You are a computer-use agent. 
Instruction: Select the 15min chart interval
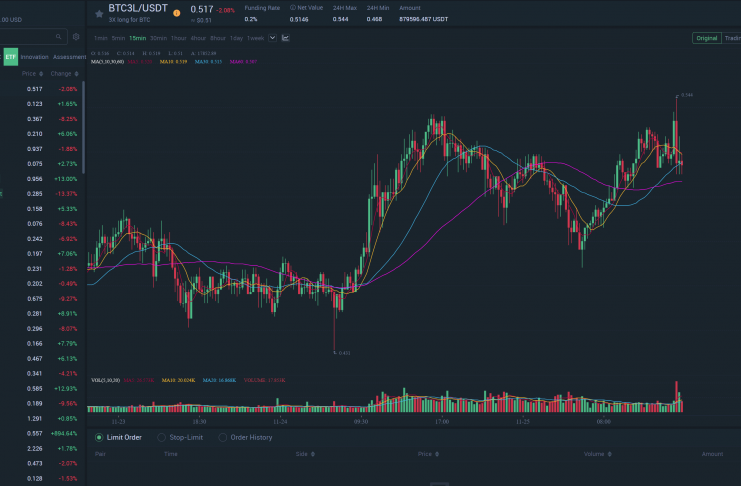pos(138,38)
